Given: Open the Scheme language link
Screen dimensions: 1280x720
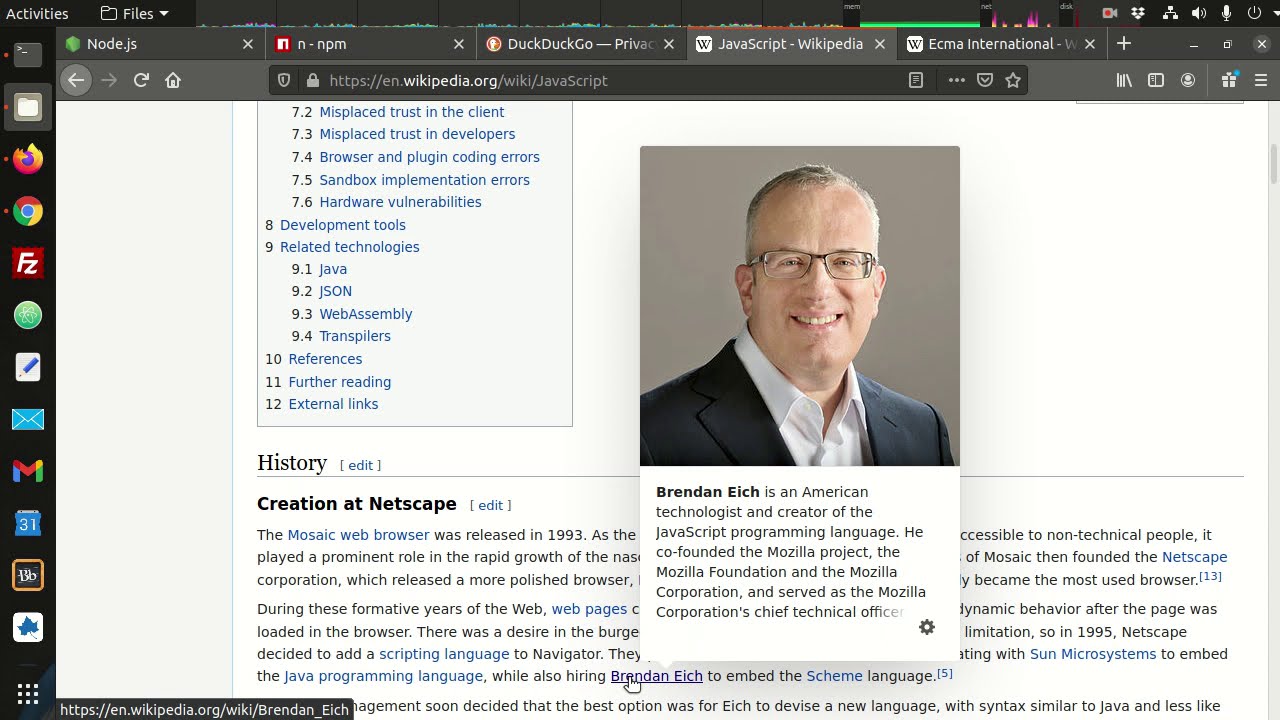Looking at the screenshot, I should coord(834,676).
